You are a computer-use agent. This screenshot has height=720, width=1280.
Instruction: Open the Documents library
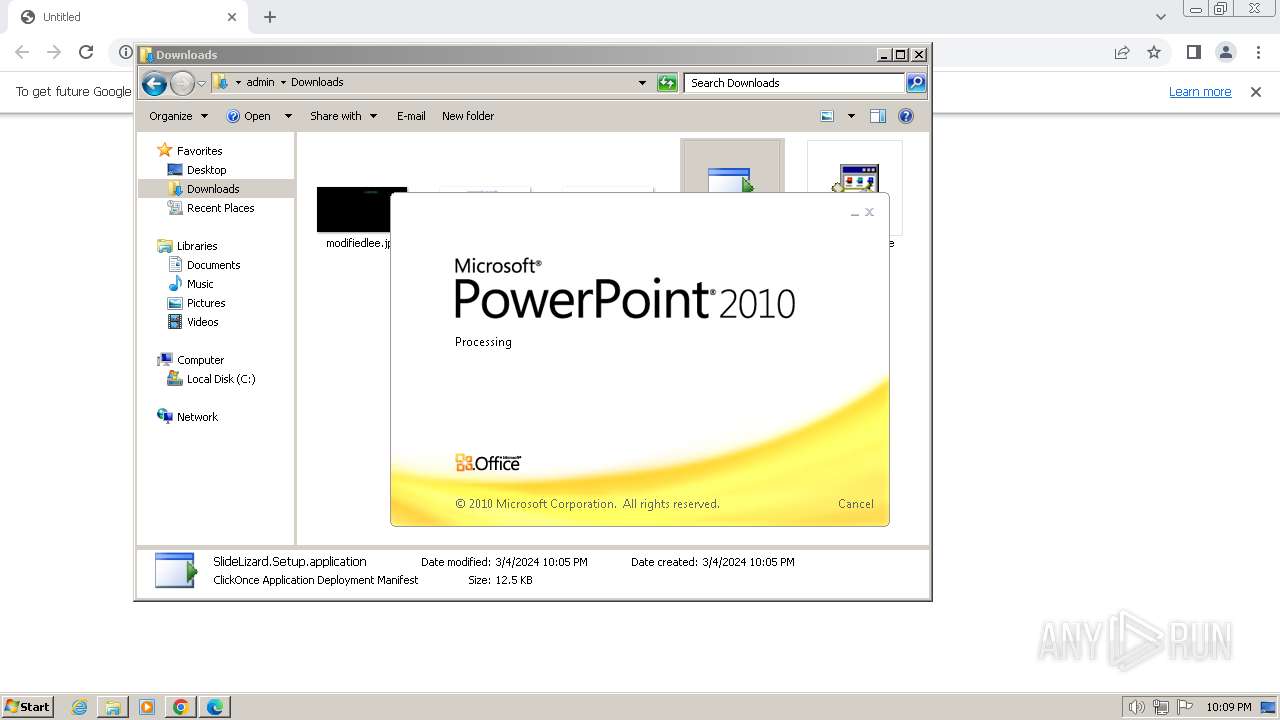point(213,265)
